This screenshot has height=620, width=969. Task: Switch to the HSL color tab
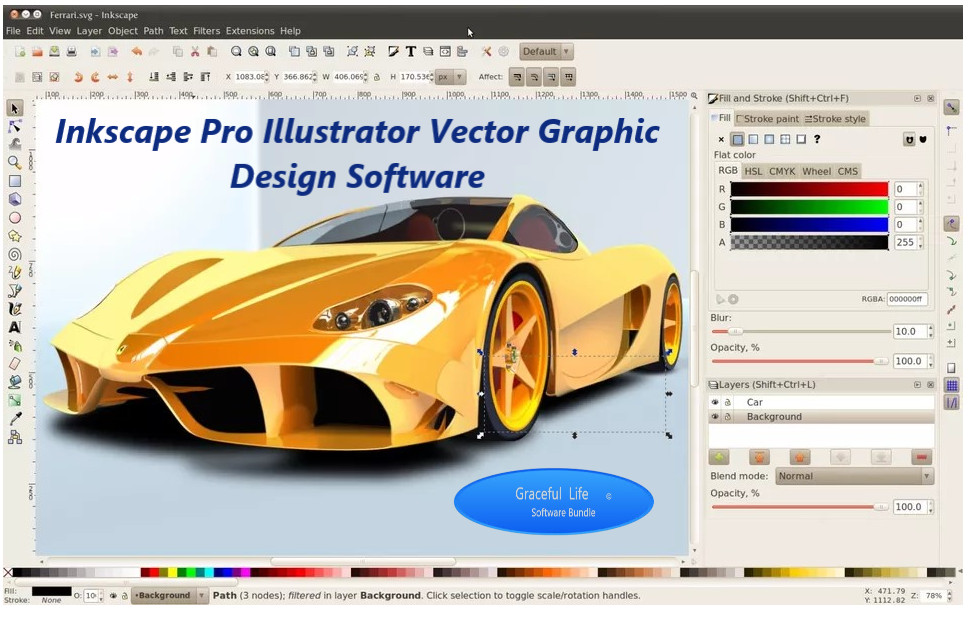click(x=753, y=172)
